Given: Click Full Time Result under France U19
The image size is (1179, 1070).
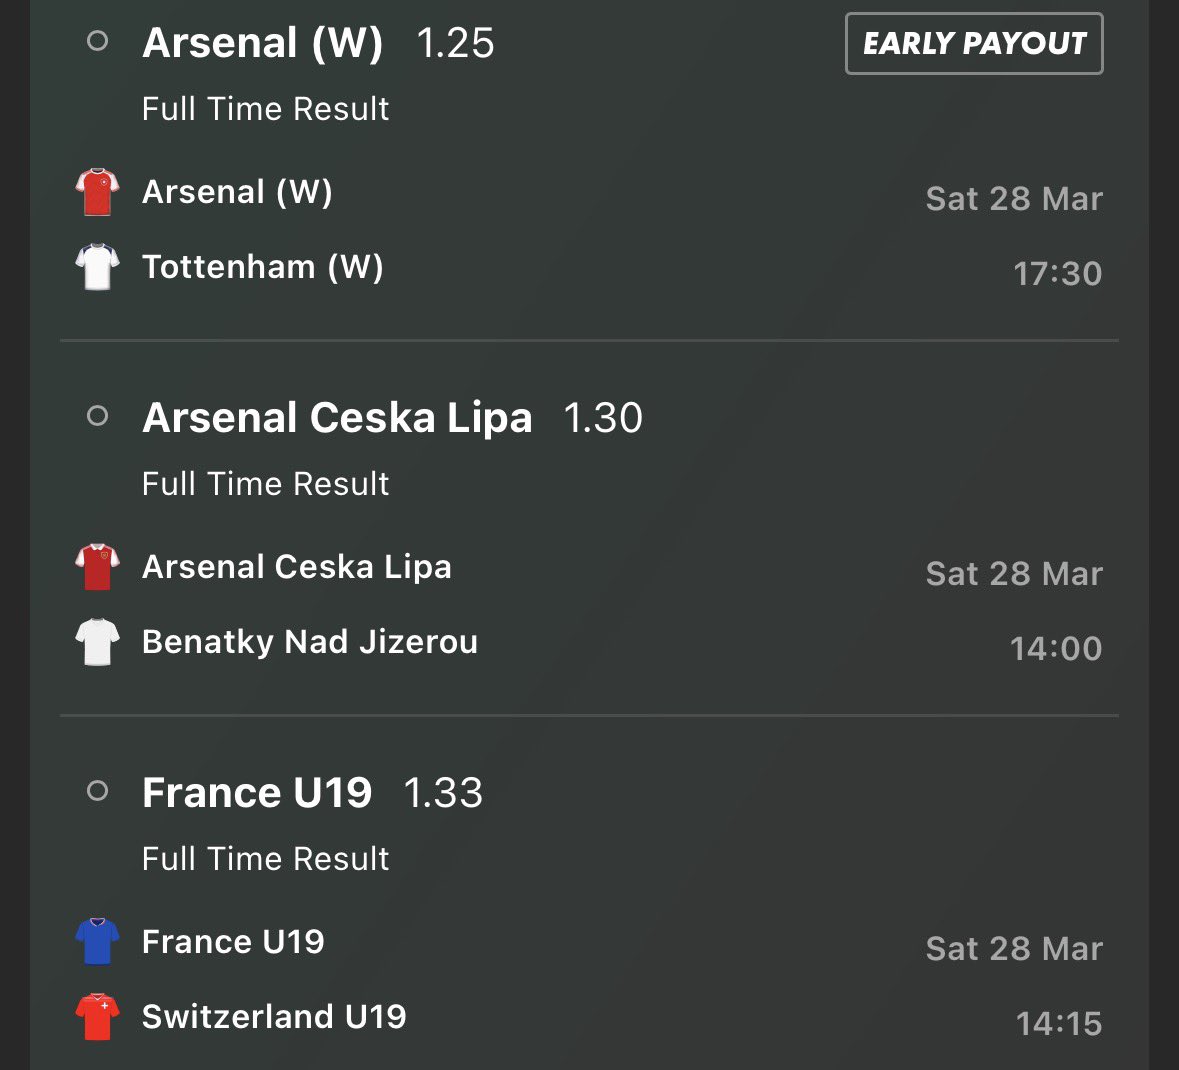Looking at the screenshot, I should (x=265, y=859).
